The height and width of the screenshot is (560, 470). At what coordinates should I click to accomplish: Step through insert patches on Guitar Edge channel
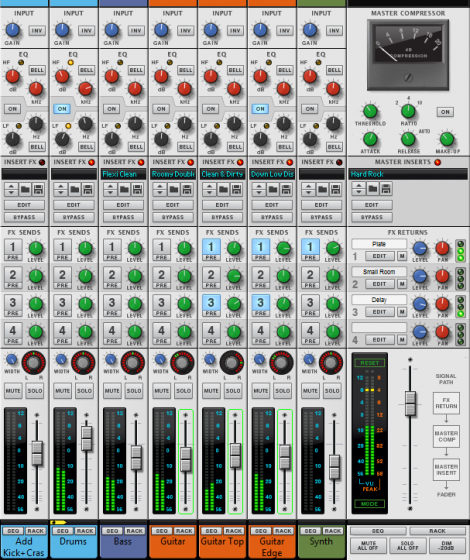click(259, 189)
